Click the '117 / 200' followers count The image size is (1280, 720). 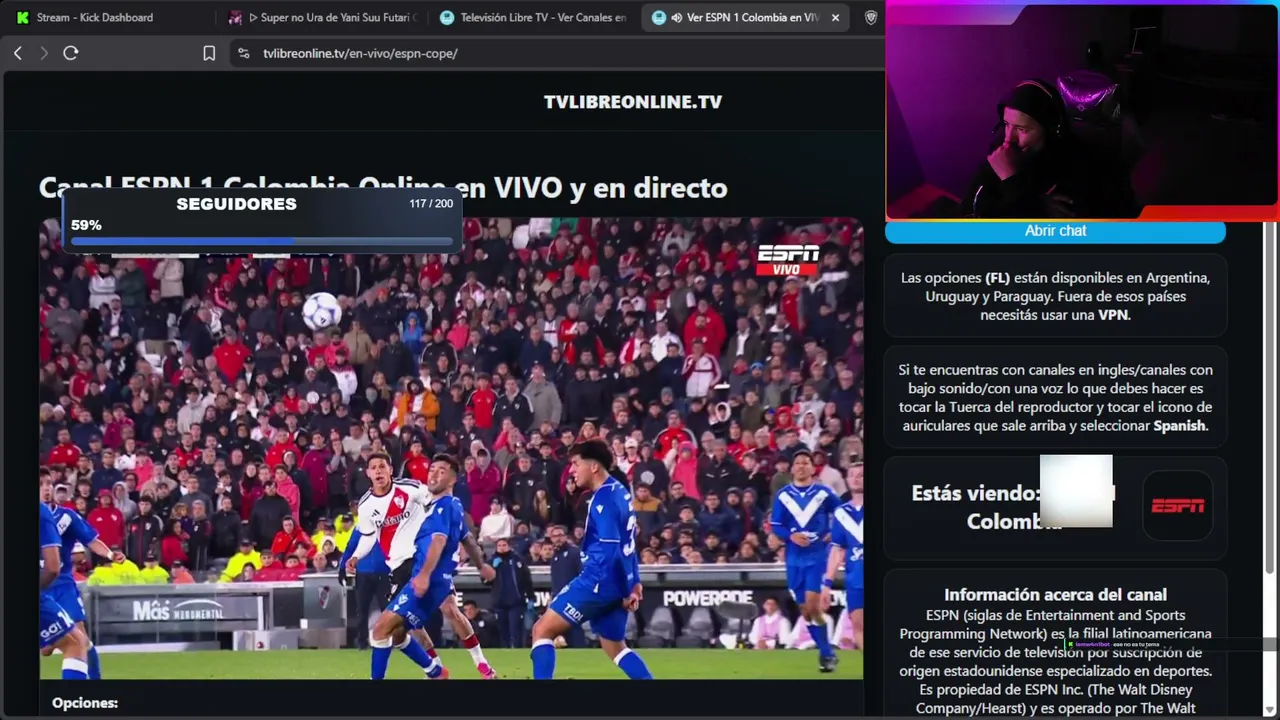click(431, 204)
